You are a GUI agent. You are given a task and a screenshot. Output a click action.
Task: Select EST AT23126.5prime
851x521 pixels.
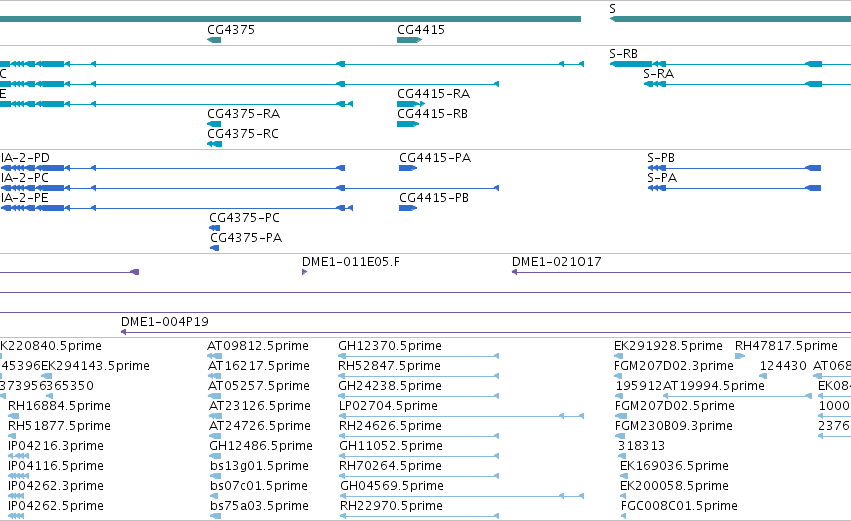(x=259, y=406)
